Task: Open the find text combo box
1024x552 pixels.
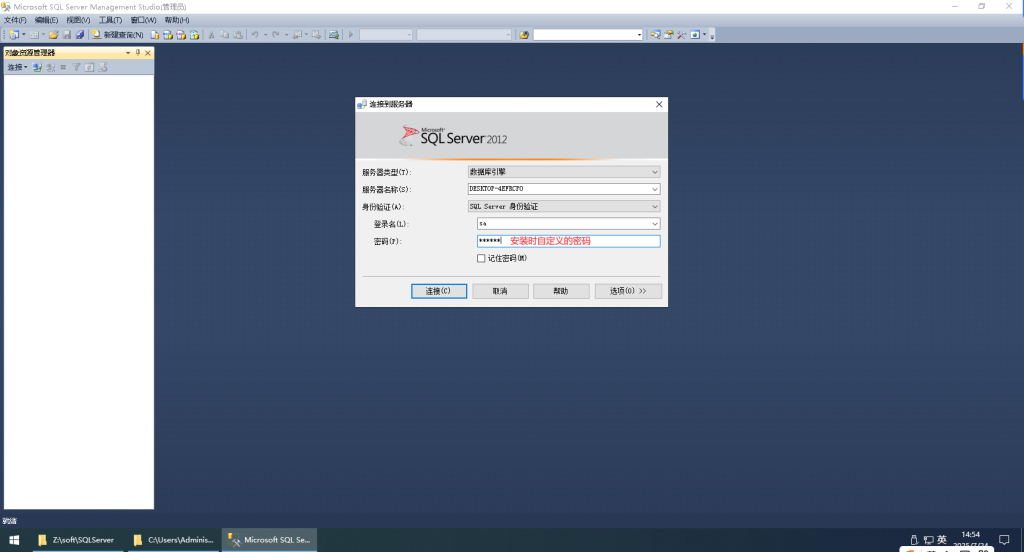Action: pos(588,35)
